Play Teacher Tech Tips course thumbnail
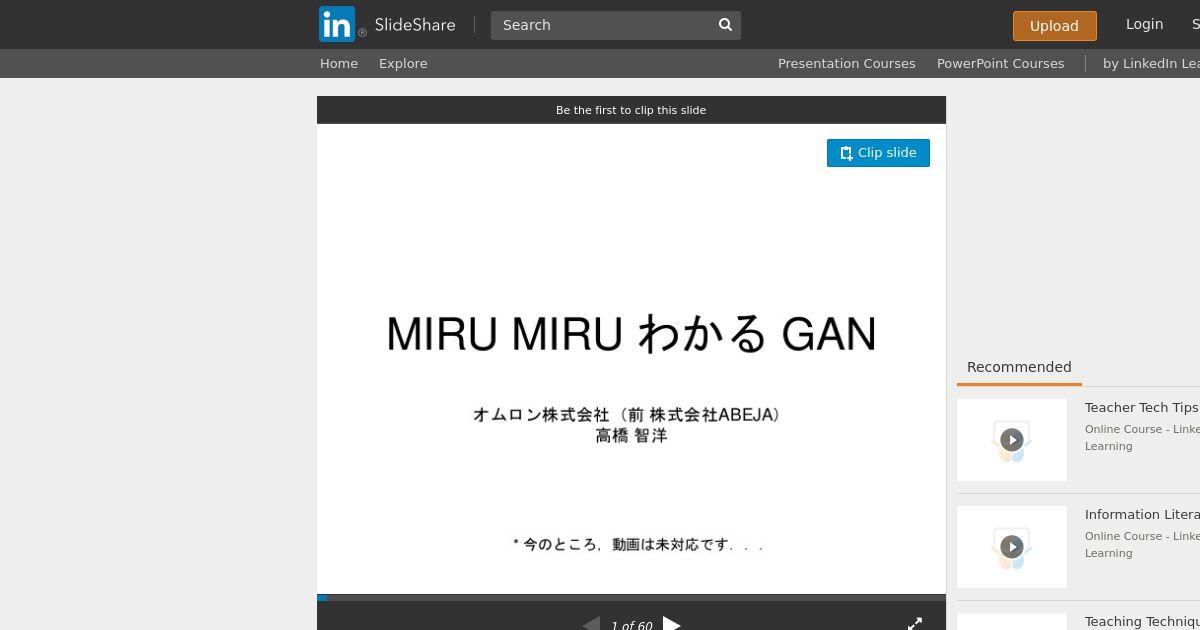Viewport: 1200px width, 630px height. [1012, 440]
